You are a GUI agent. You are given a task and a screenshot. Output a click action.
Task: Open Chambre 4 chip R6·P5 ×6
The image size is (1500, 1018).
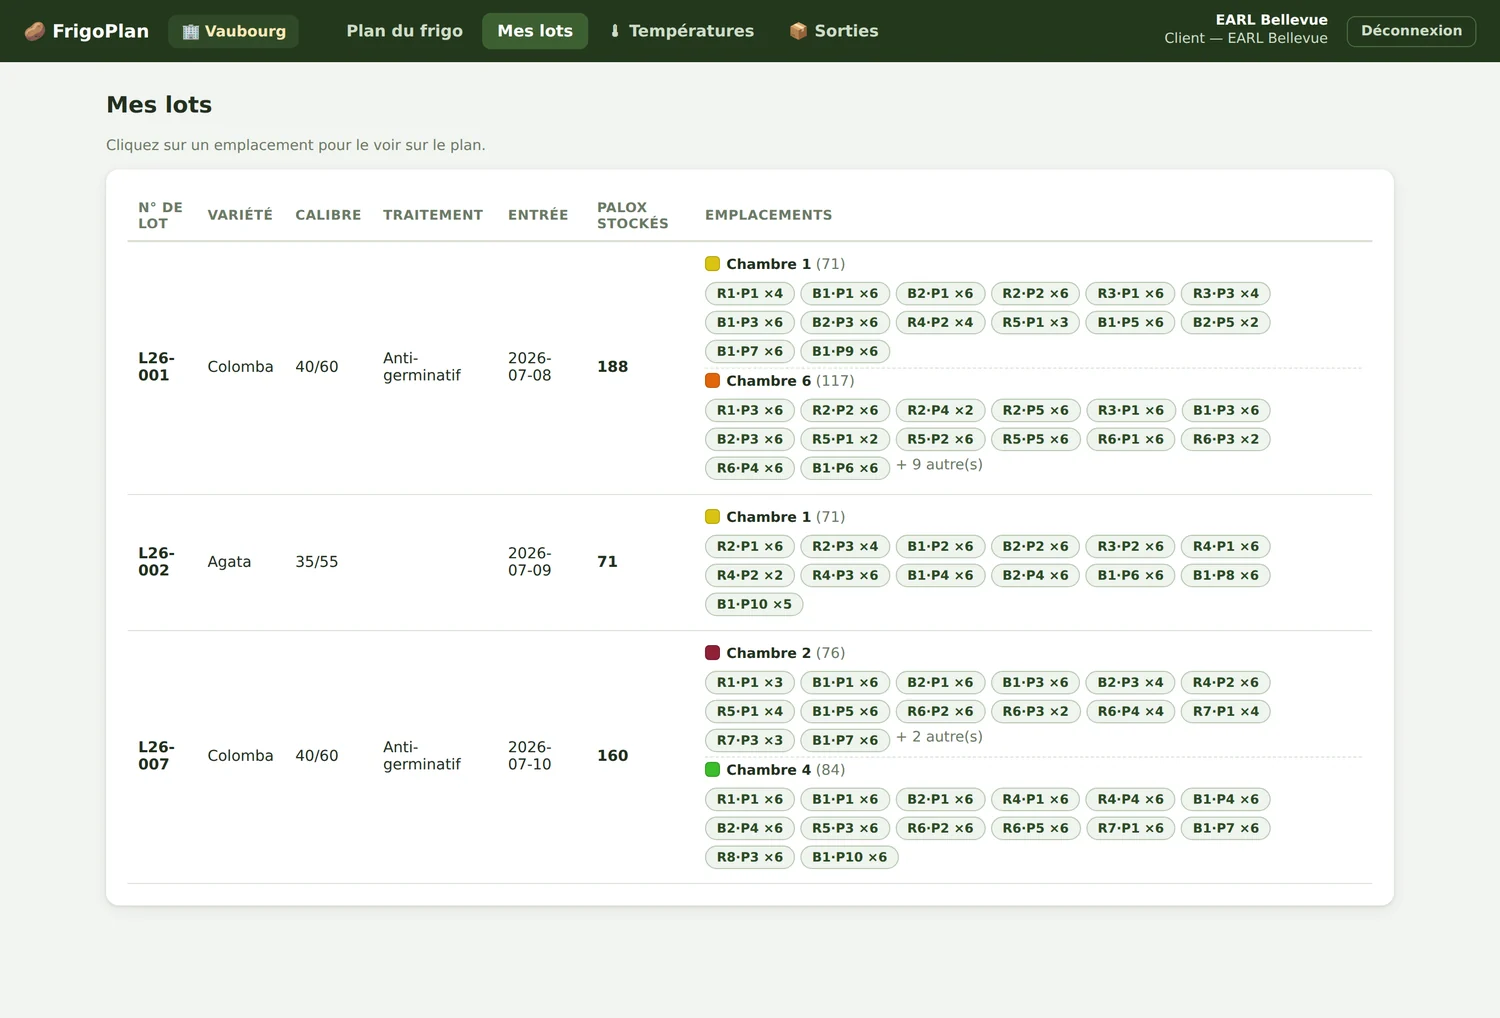click(x=1035, y=828)
